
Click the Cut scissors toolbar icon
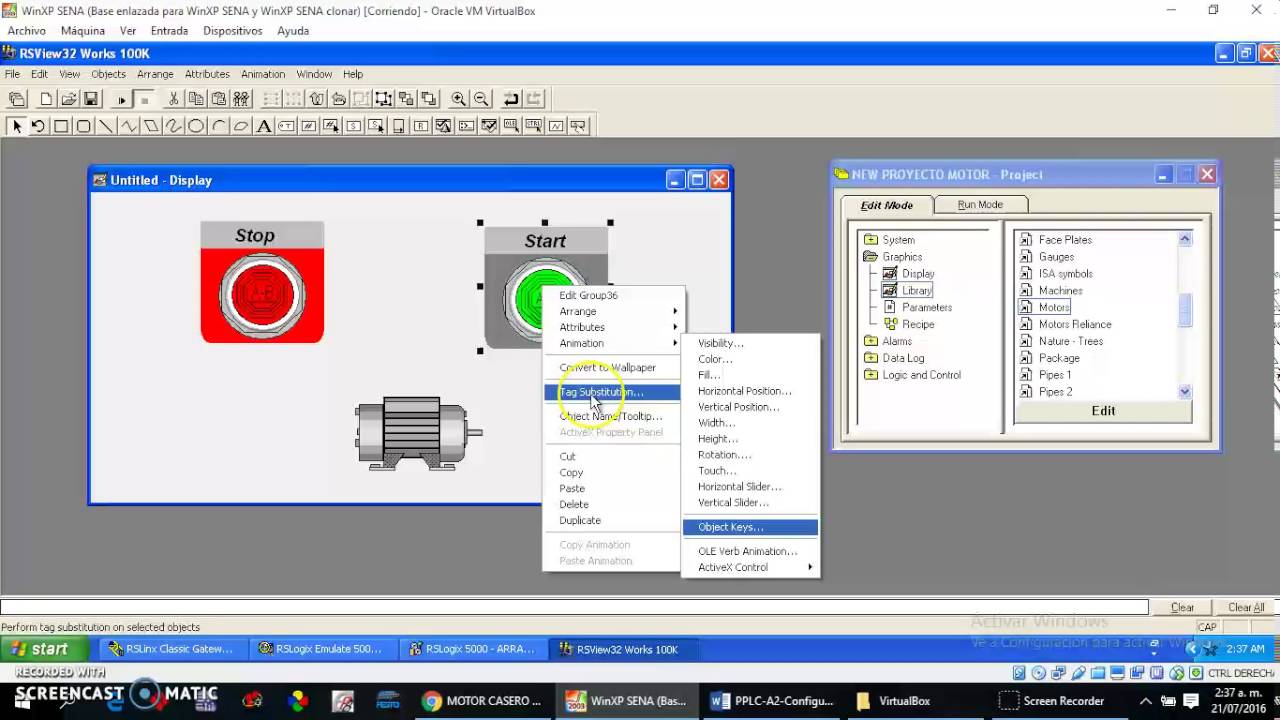coord(173,99)
